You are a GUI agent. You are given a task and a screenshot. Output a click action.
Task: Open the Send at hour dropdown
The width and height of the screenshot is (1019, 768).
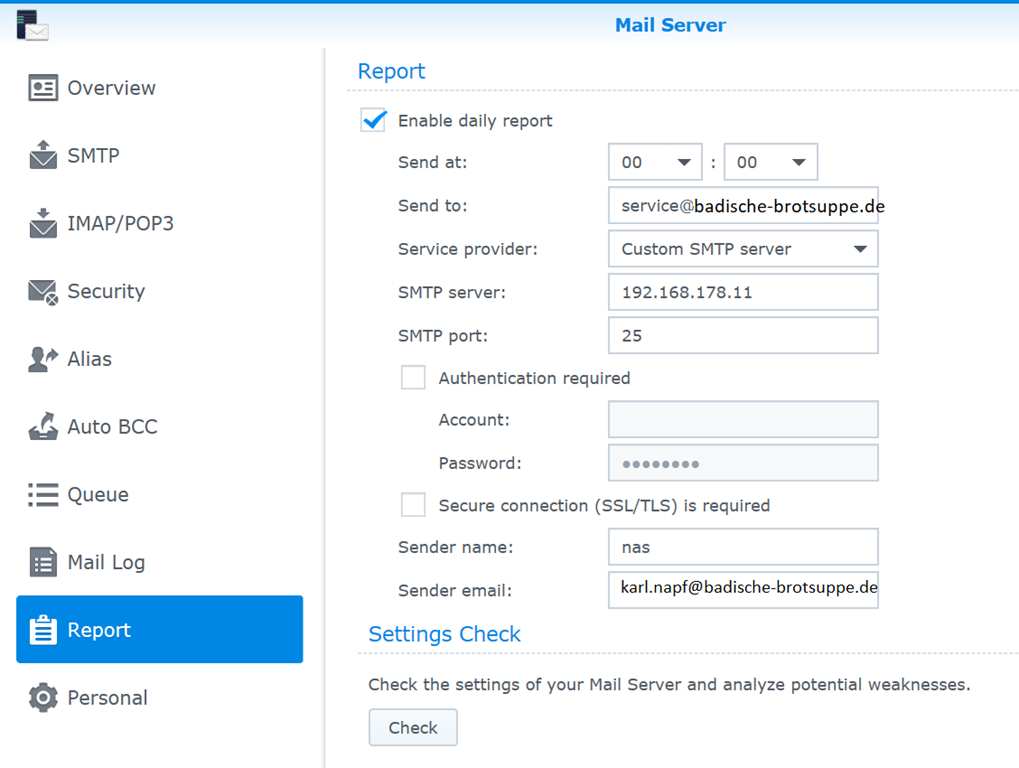655,162
